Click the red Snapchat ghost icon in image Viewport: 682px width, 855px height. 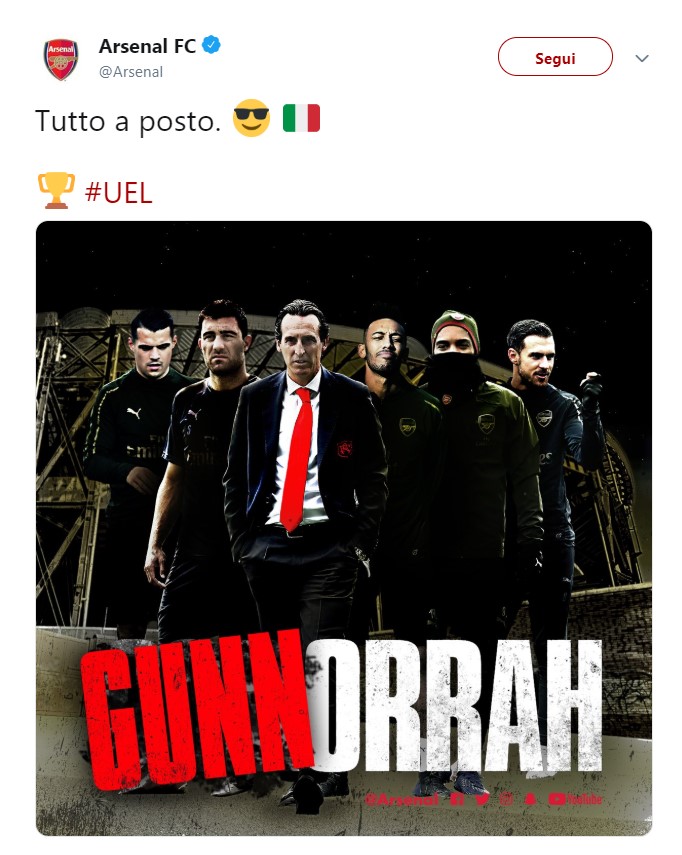(x=530, y=799)
